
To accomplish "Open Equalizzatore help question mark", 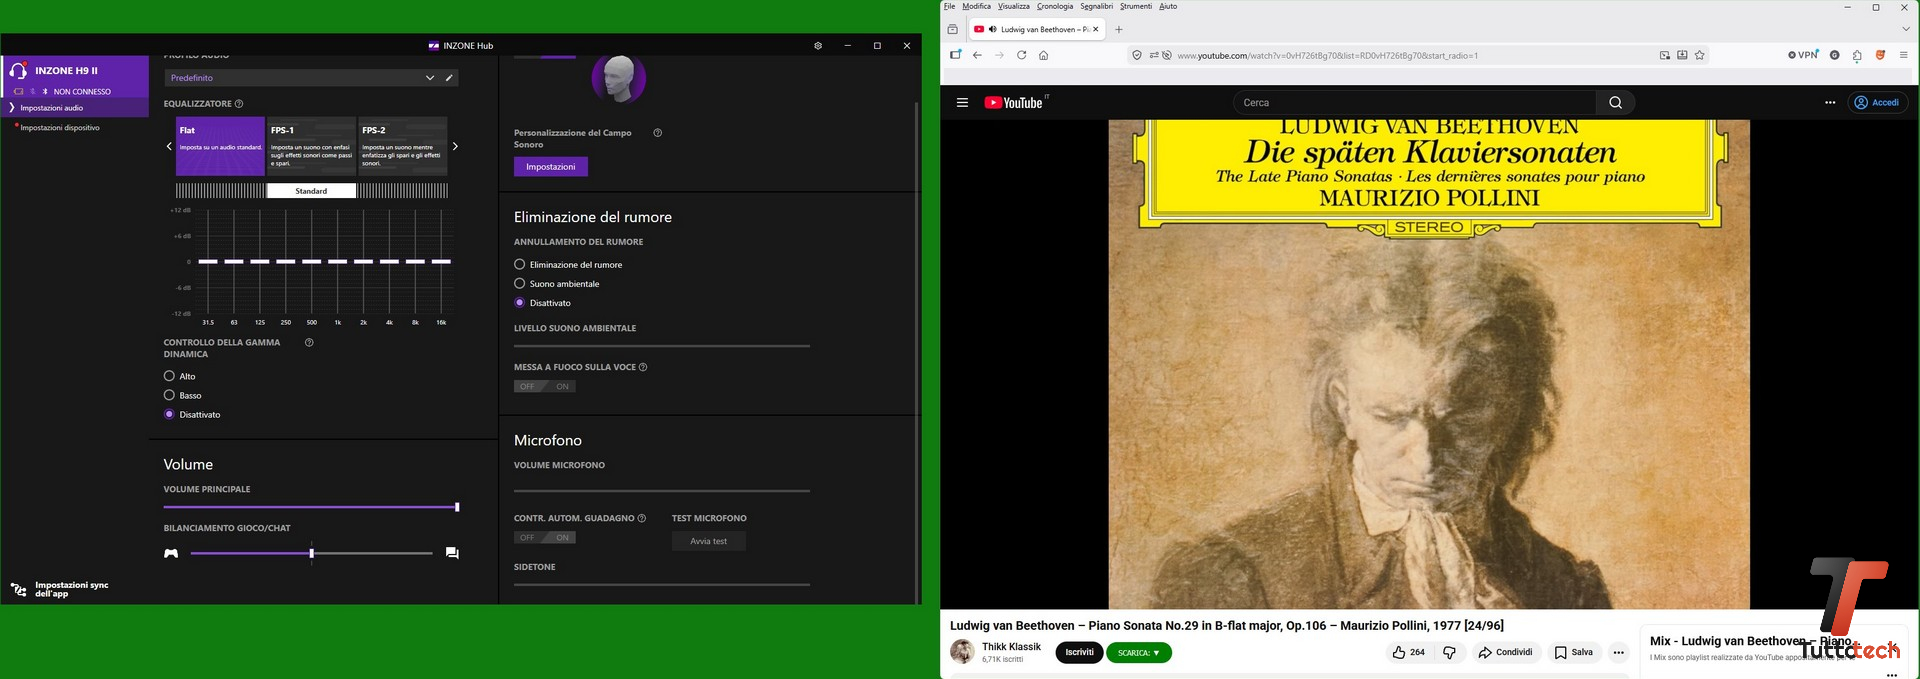I will pyautogui.click(x=239, y=104).
